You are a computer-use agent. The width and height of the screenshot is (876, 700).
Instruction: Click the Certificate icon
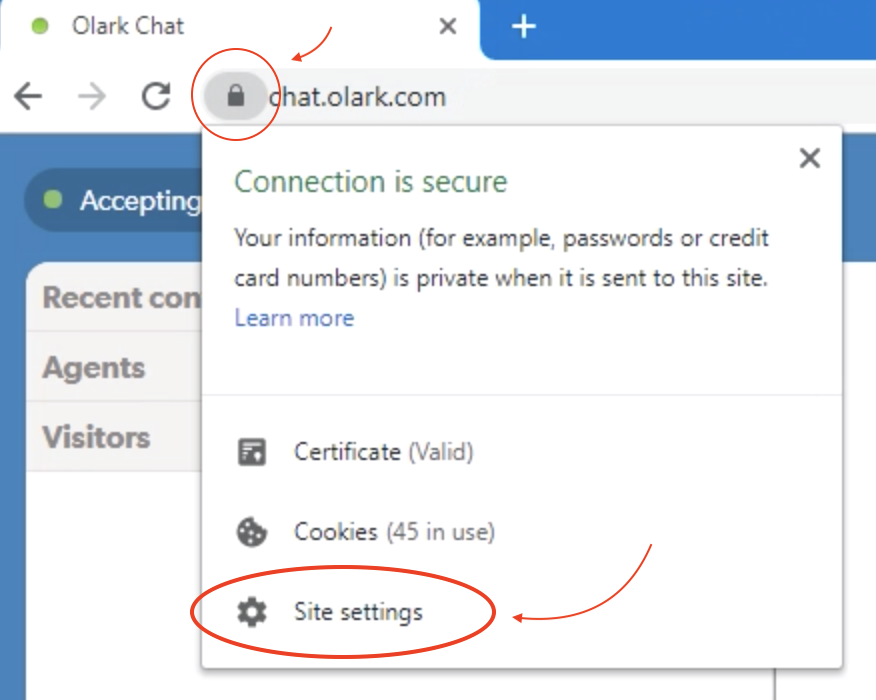252,452
